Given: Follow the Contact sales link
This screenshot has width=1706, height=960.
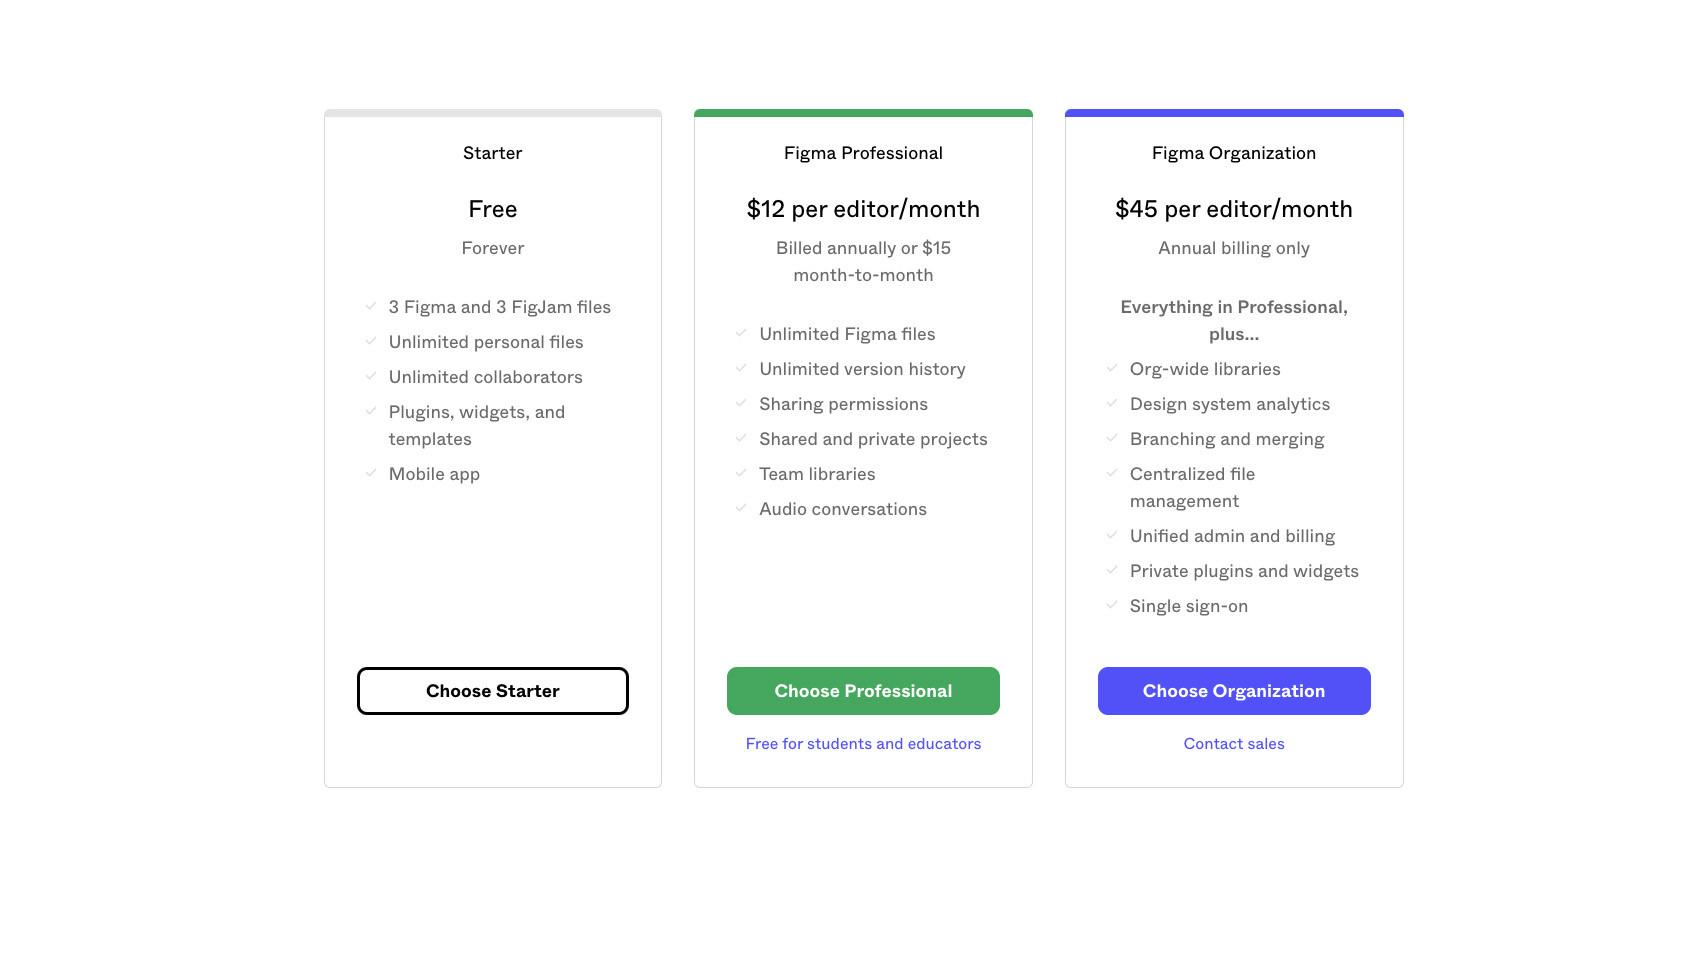Looking at the screenshot, I should pos(1233,744).
